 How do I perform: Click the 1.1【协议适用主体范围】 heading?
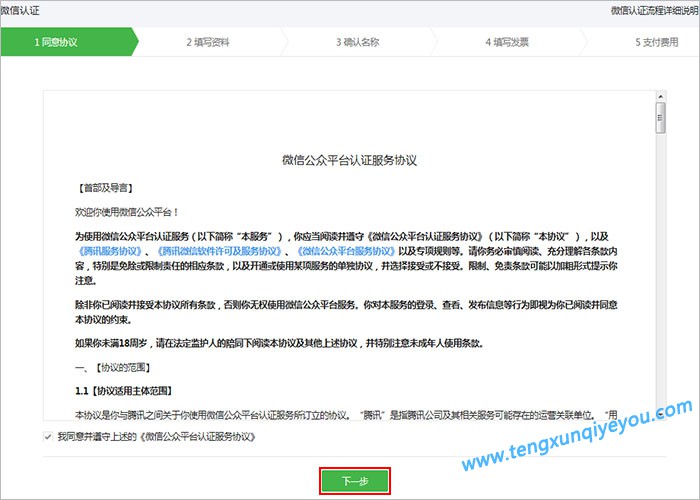point(124,391)
